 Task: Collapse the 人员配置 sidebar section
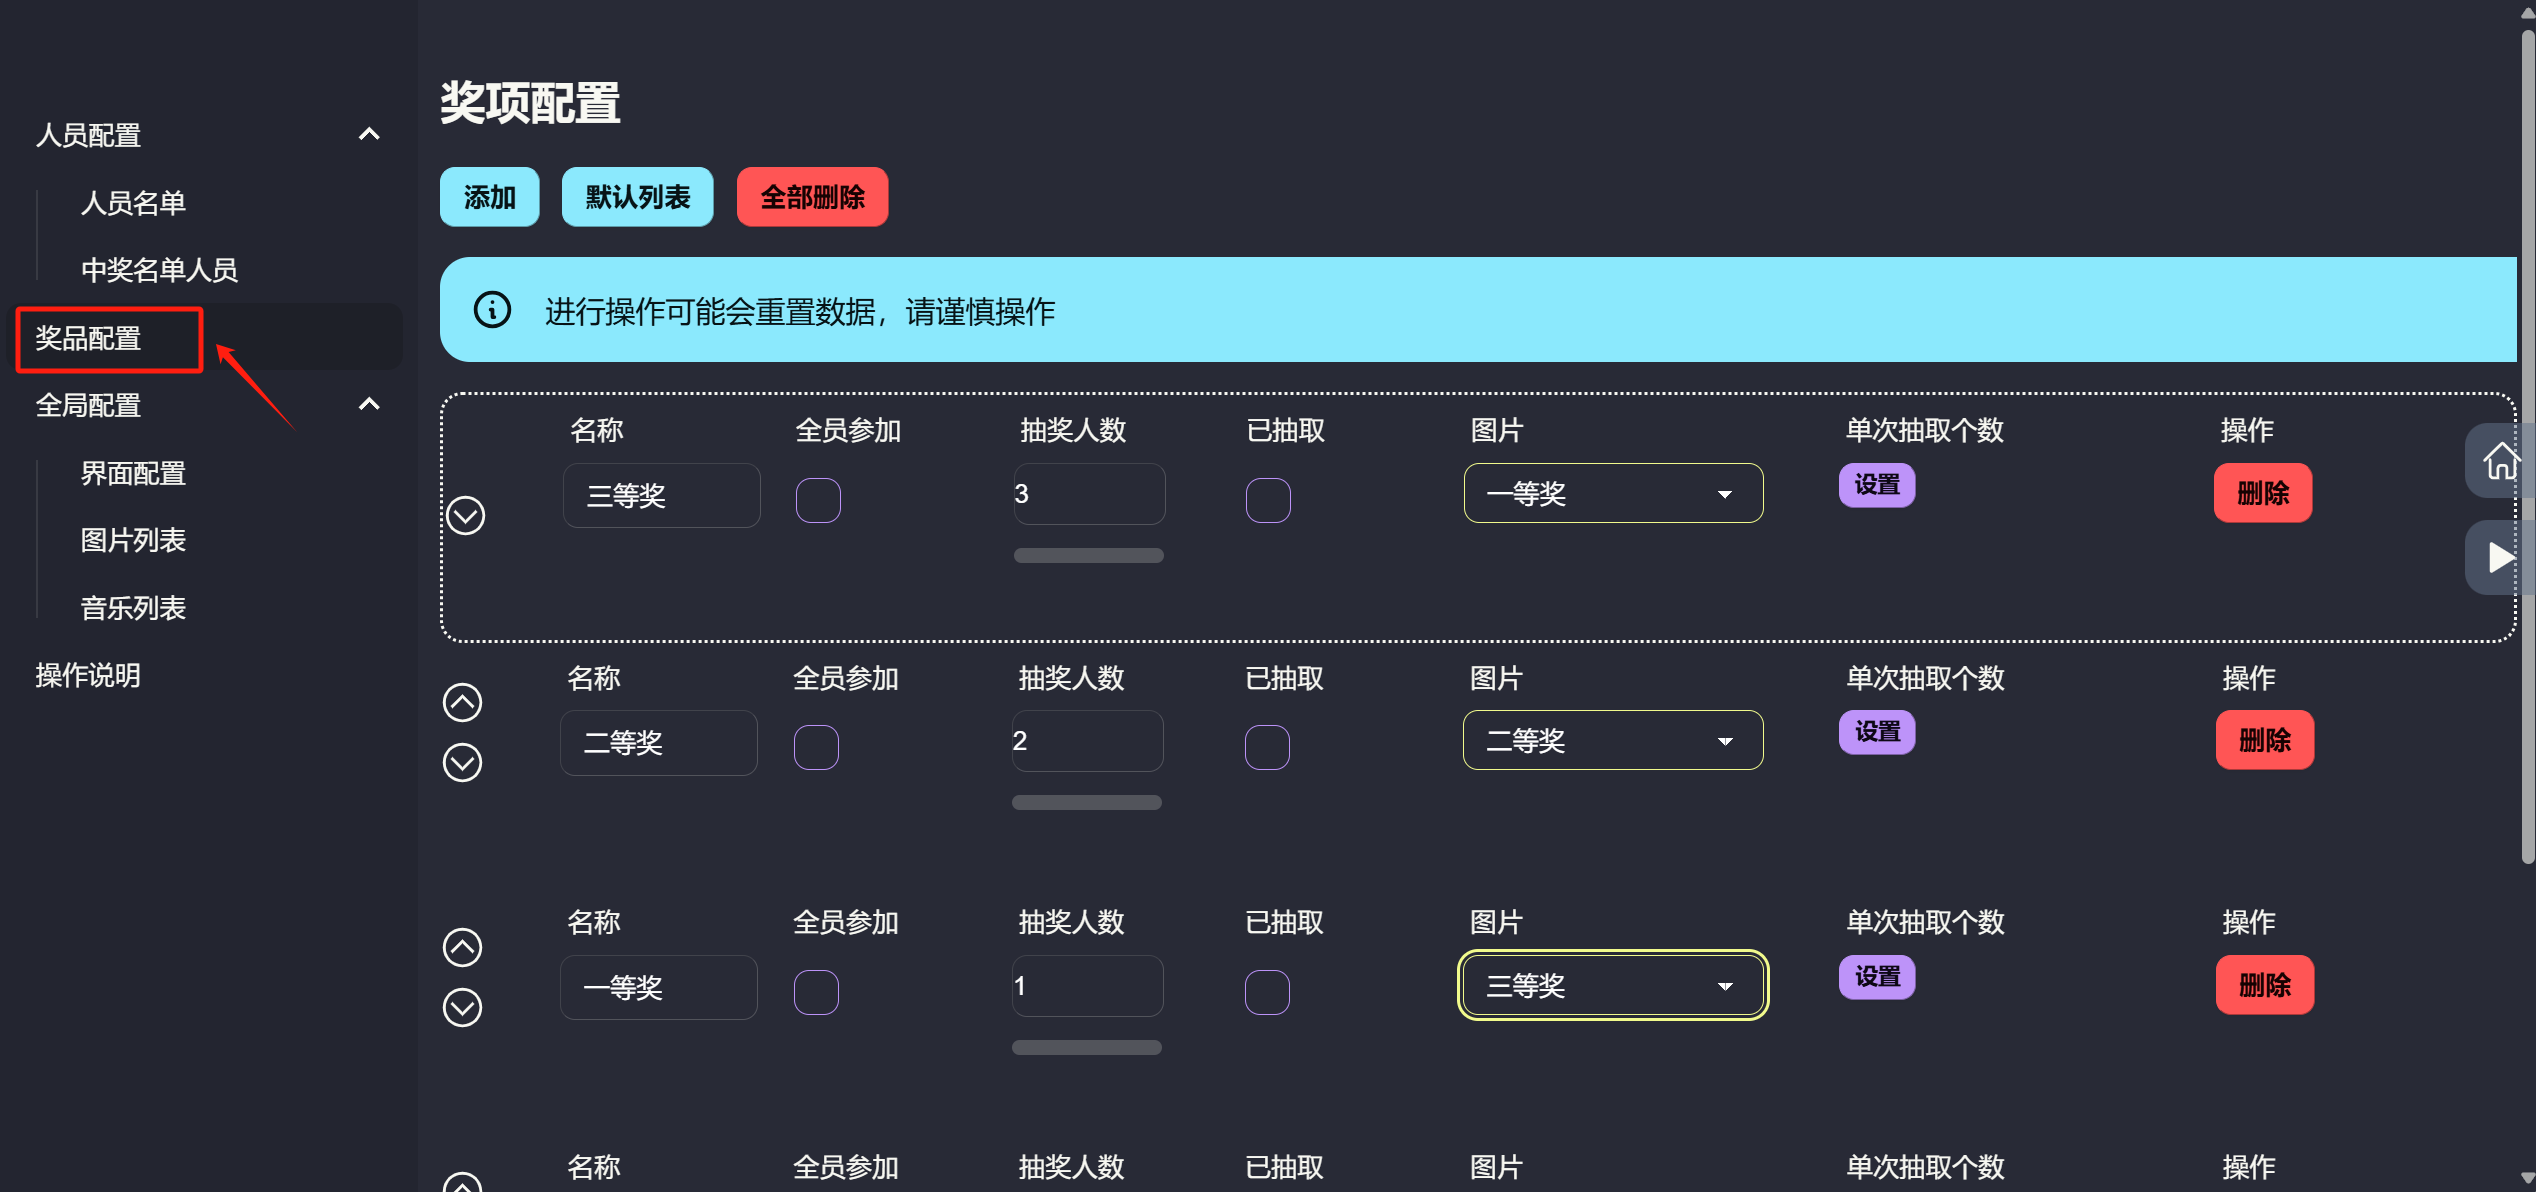(x=369, y=134)
